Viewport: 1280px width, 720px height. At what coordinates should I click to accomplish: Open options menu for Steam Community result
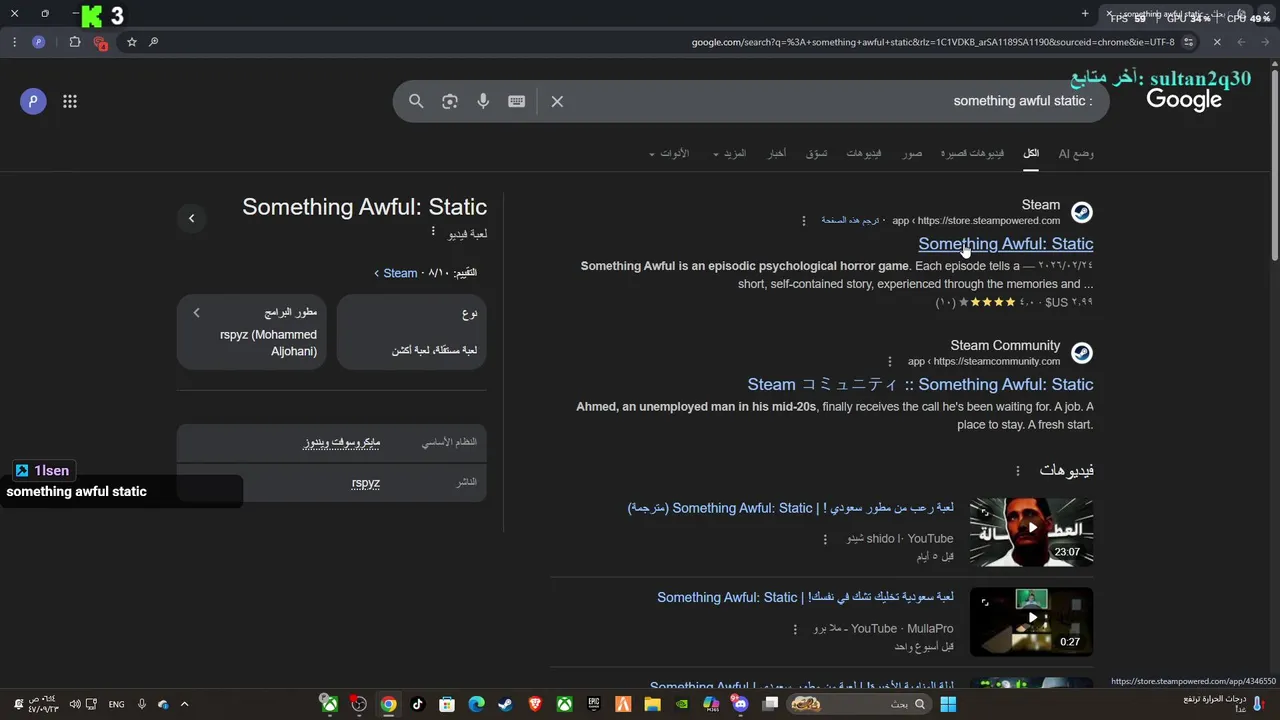889,362
